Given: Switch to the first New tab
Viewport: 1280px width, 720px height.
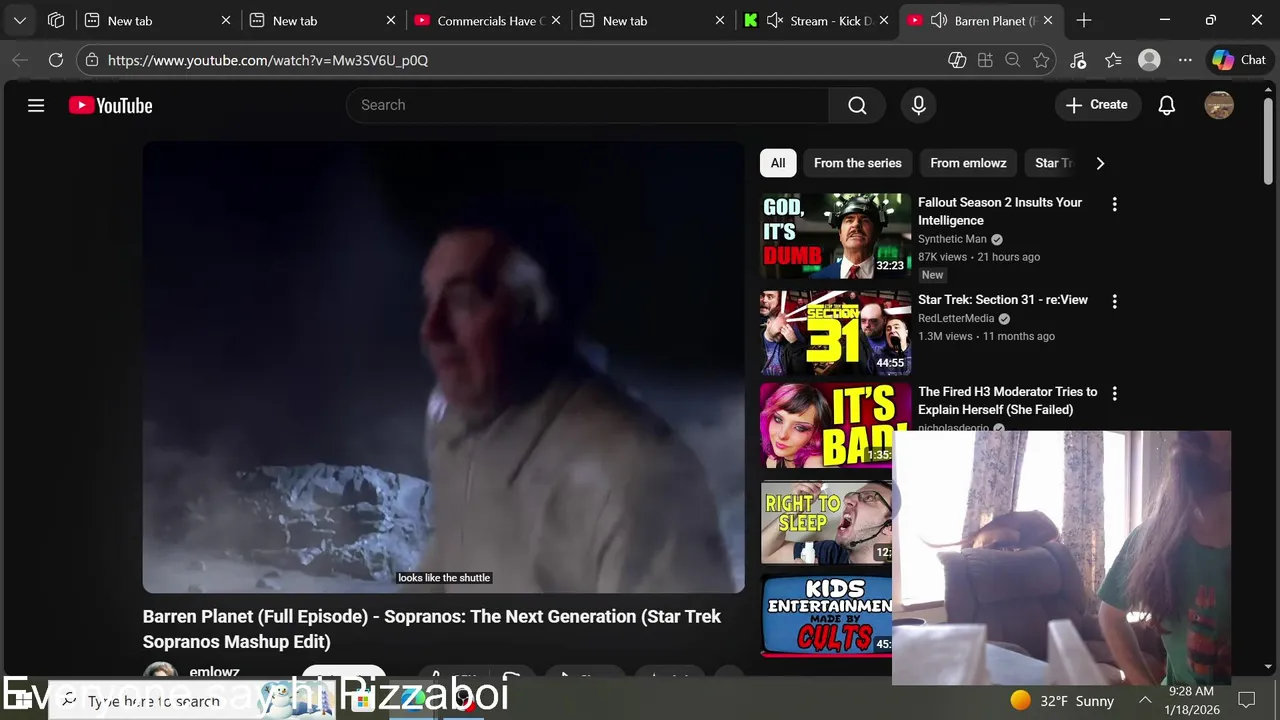Looking at the screenshot, I should click(x=158, y=20).
